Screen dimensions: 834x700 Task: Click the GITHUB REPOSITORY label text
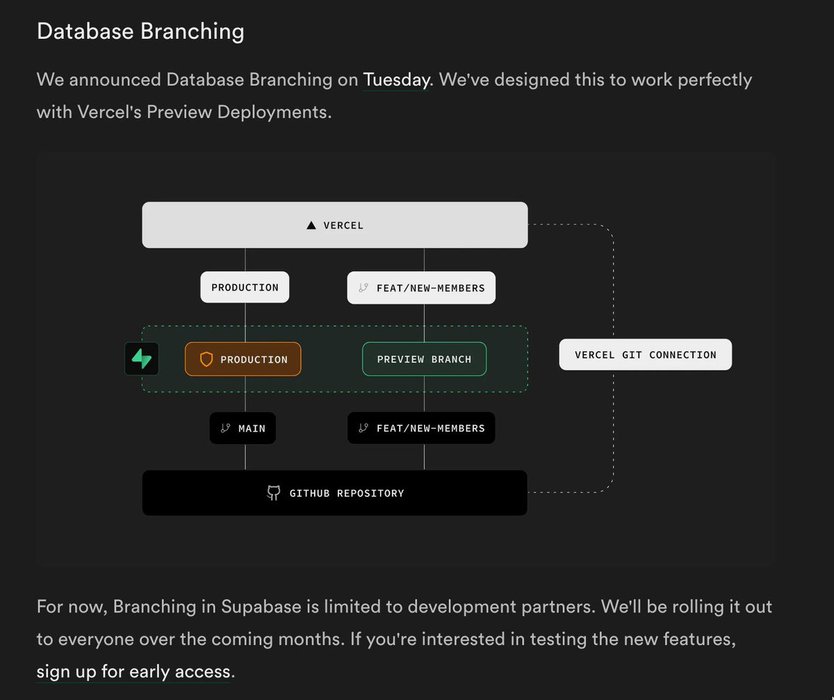pos(346,493)
